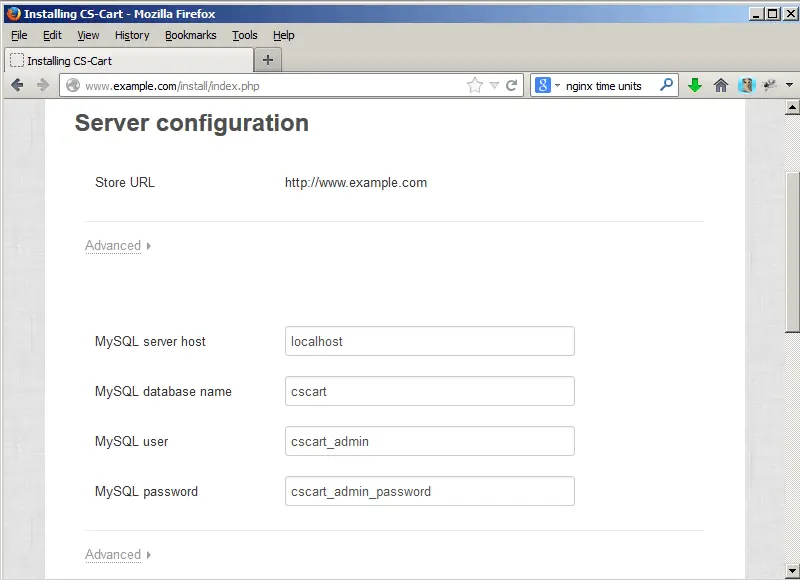Open a new tab with plus button

[x=268, y=60]
